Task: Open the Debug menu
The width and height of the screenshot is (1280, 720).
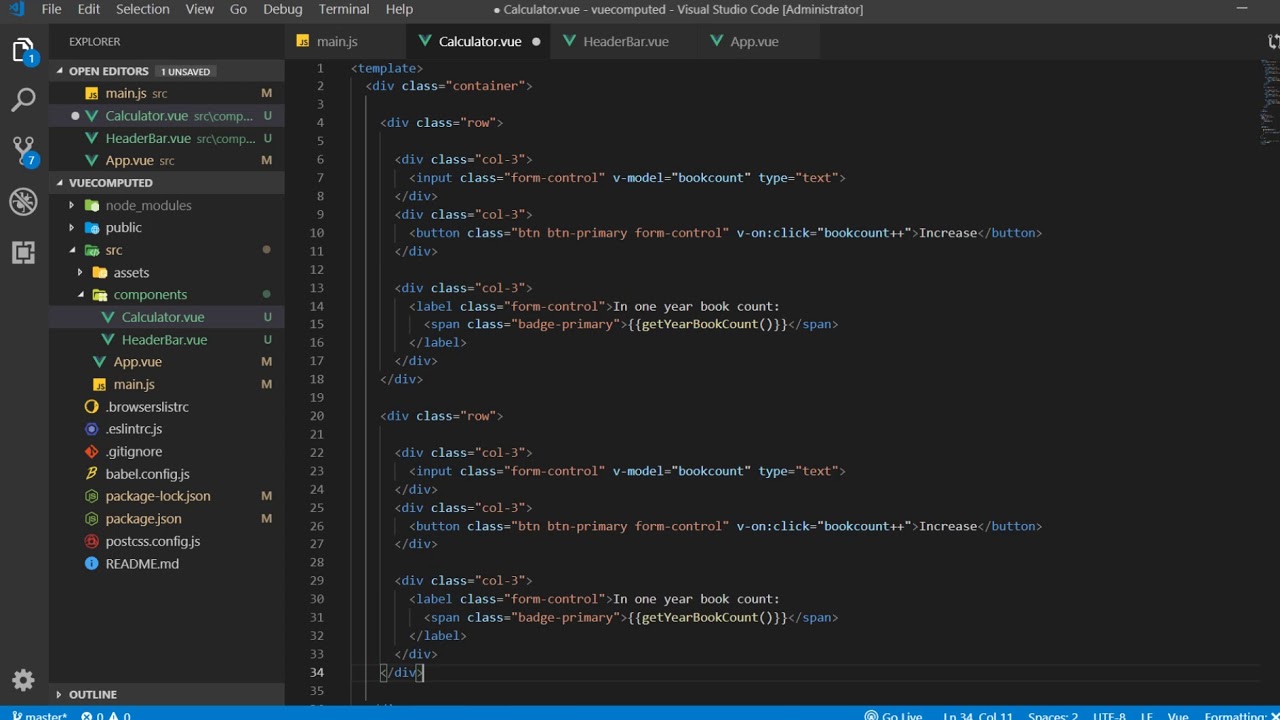Action: 283,9
